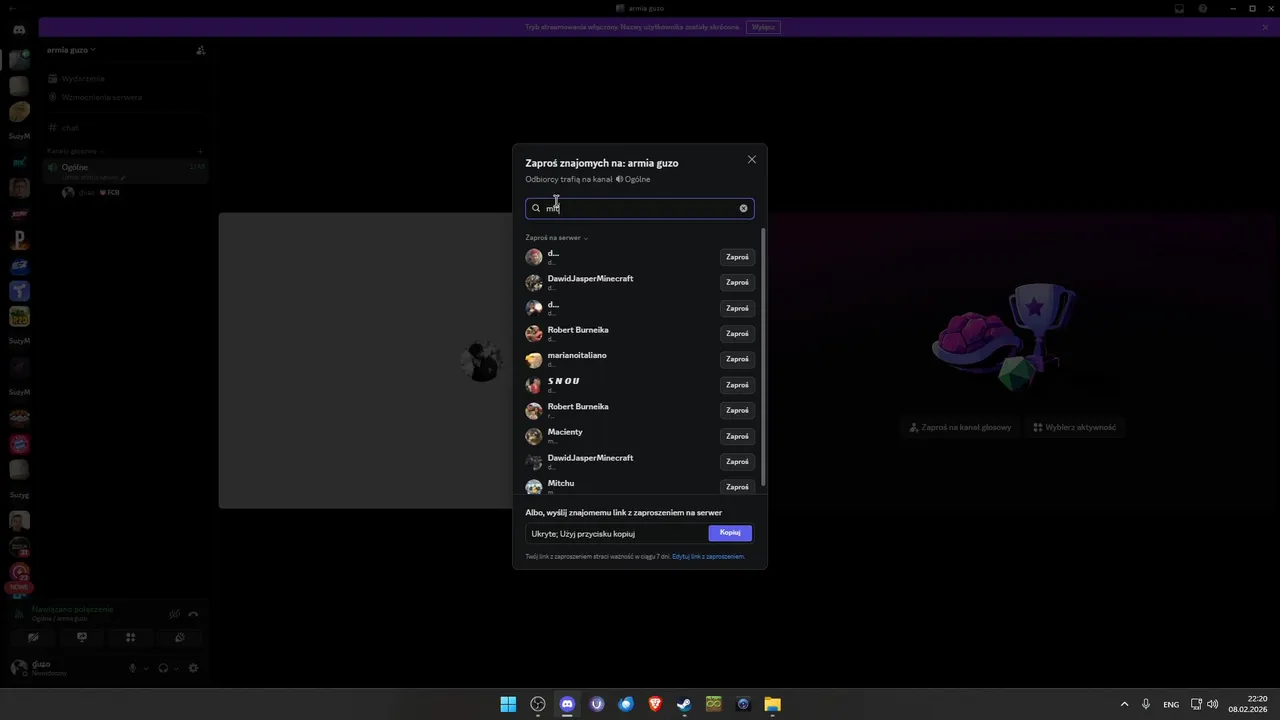The image size is (1280, 720).
Task: Start screen sharing from the voice panel
Action: click(x=82, y=637)
